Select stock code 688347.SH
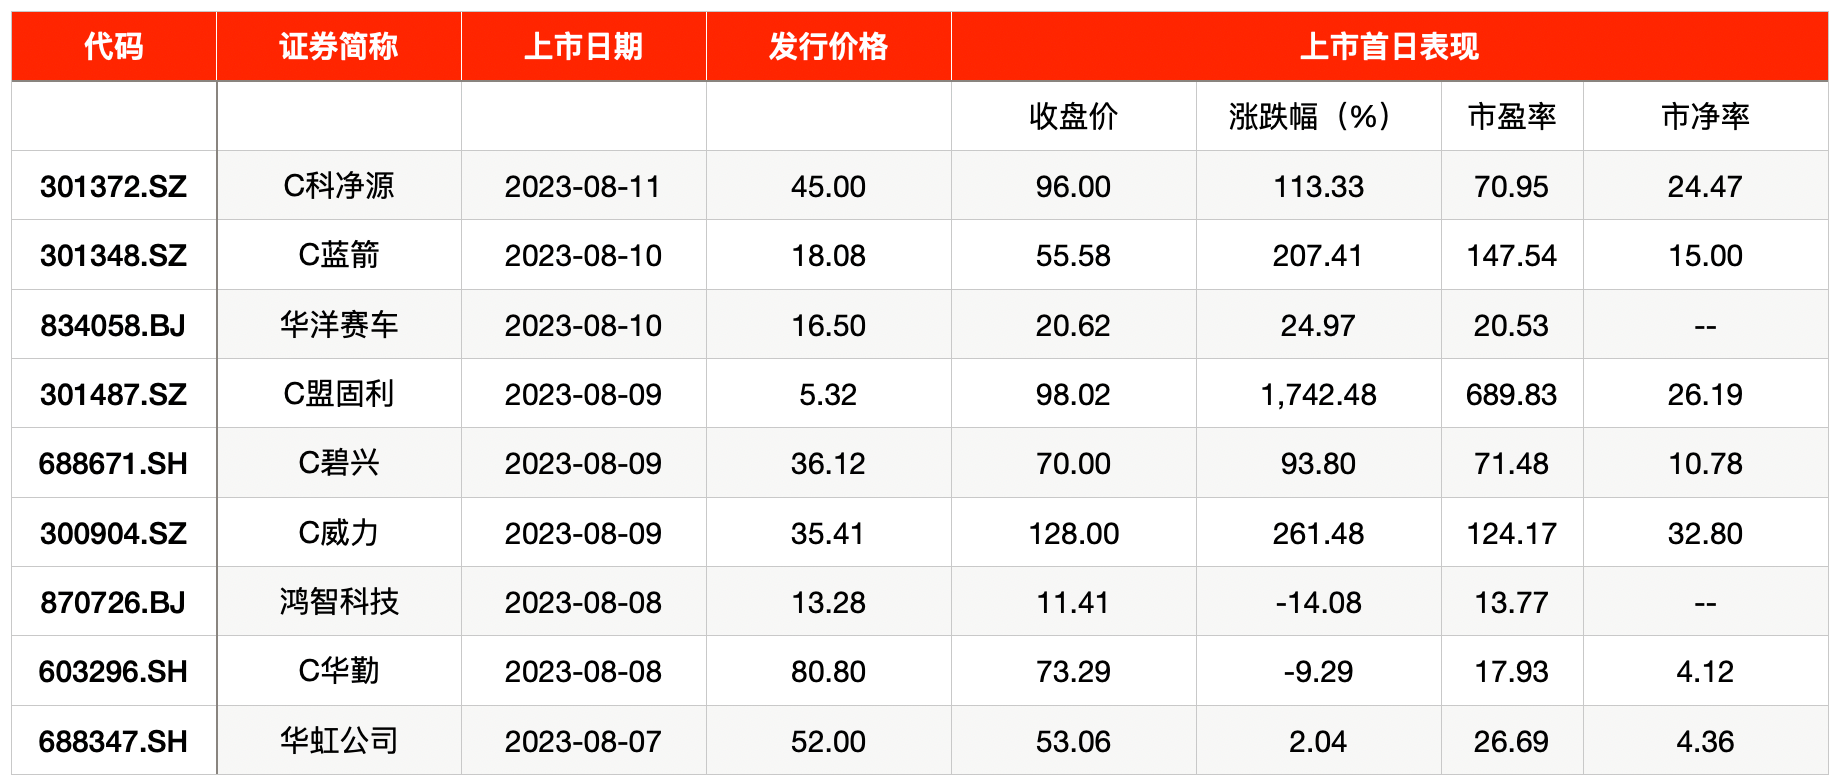The width and height of the screenshot is (1842, 784). [114, 741]
